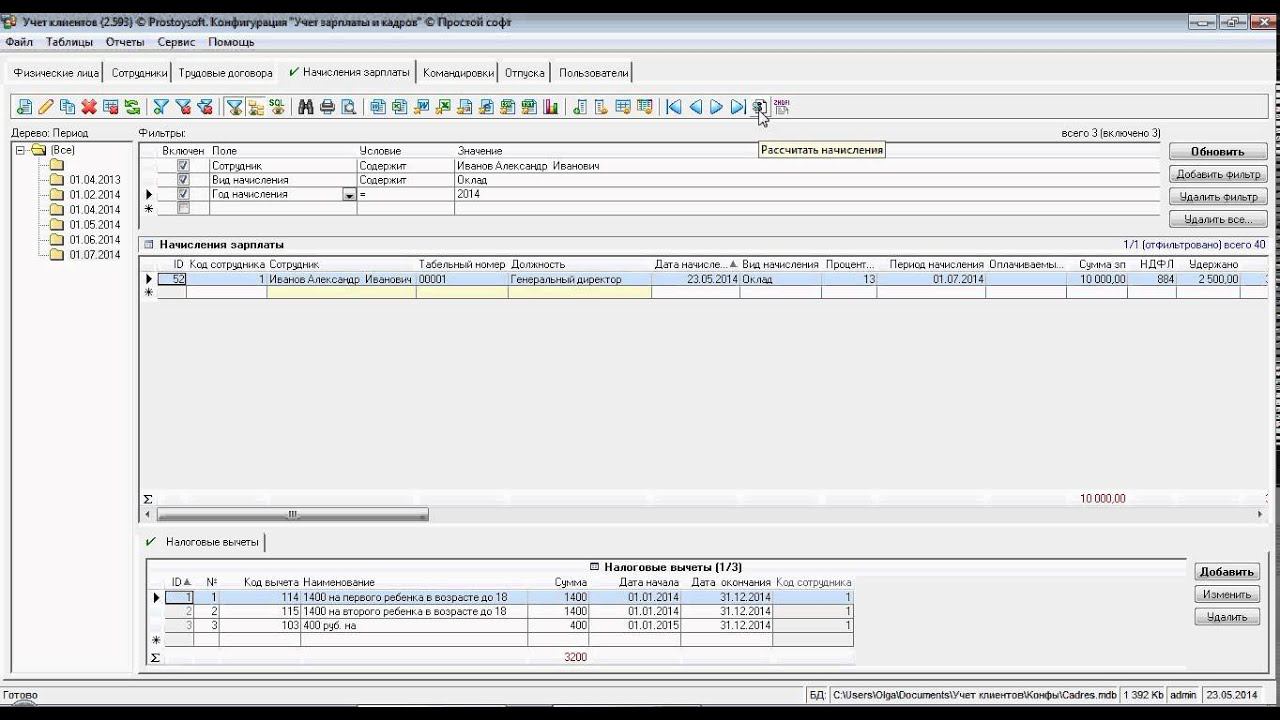Image resolution: width=1280 pixels, height=720 pixels.
Task: Click the Рассчитать начисления toolbar icon
Action: (x=760, y=107)
